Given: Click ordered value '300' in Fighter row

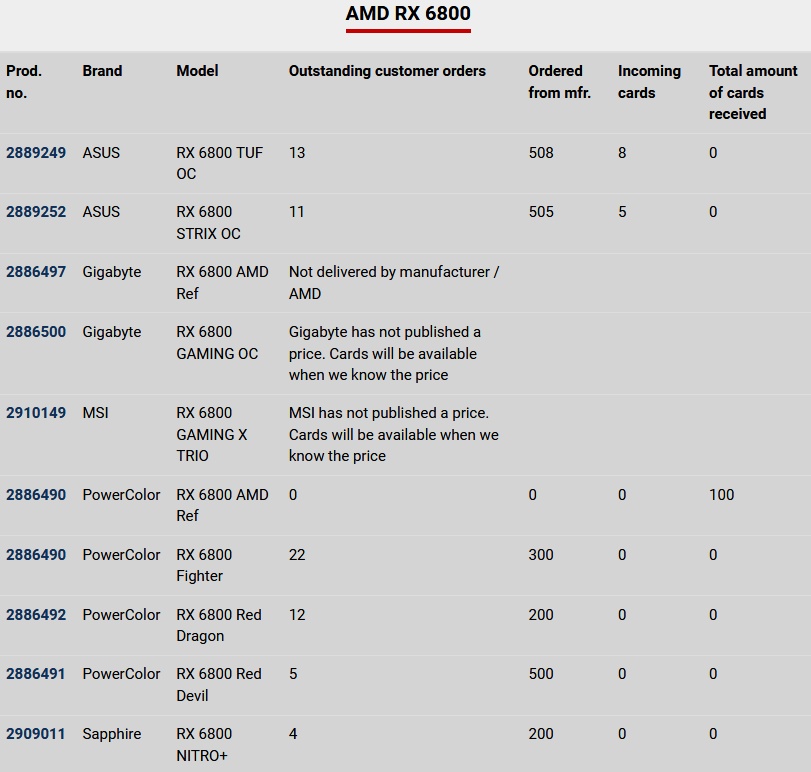Looking at the screenshot, I should [x=541, y=554].
